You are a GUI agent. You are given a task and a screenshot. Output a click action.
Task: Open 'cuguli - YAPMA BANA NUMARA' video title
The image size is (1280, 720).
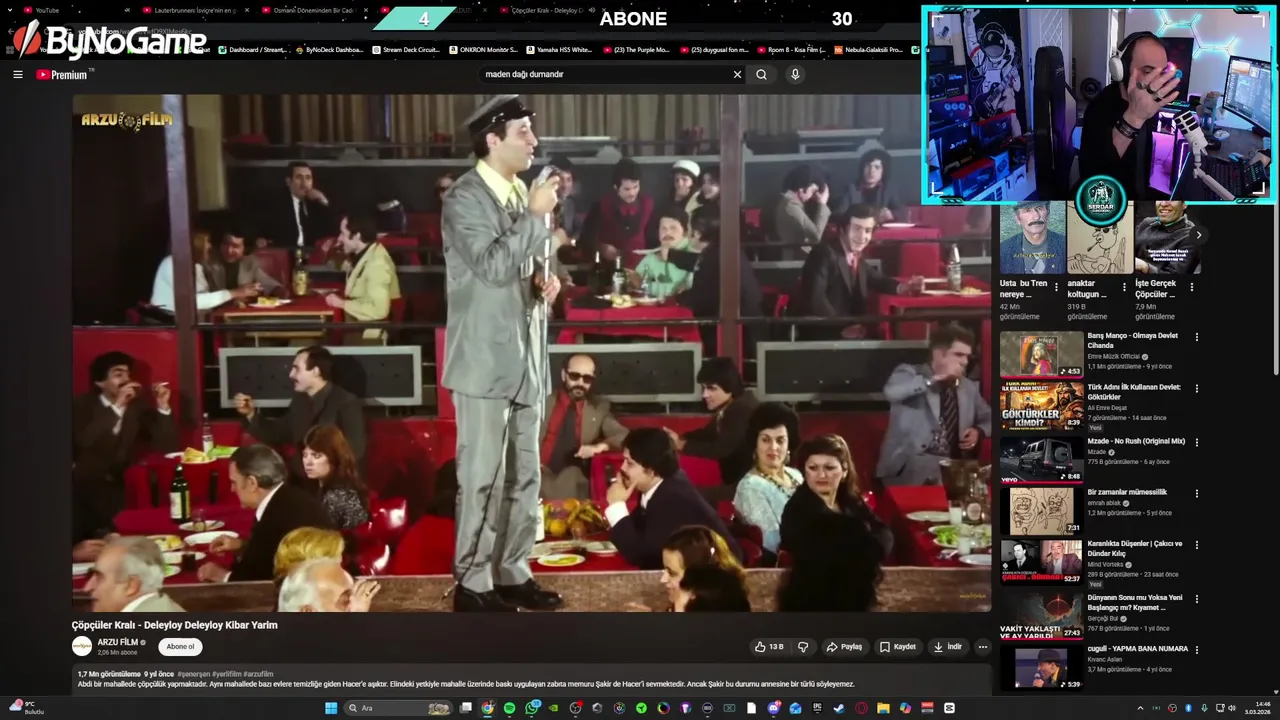(x=1138, y=648)
